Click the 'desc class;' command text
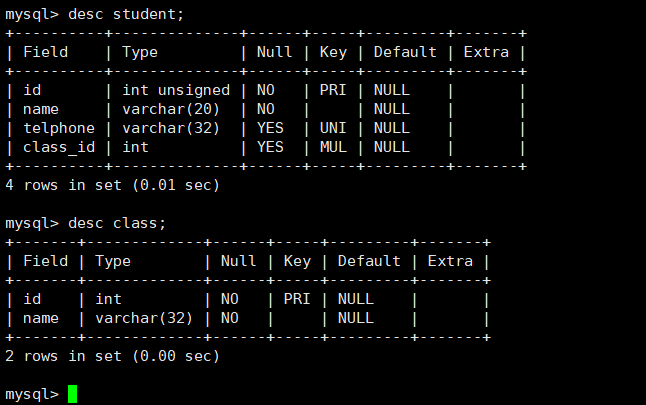Screen dimensions: 646x405 (x=117, y=223)
